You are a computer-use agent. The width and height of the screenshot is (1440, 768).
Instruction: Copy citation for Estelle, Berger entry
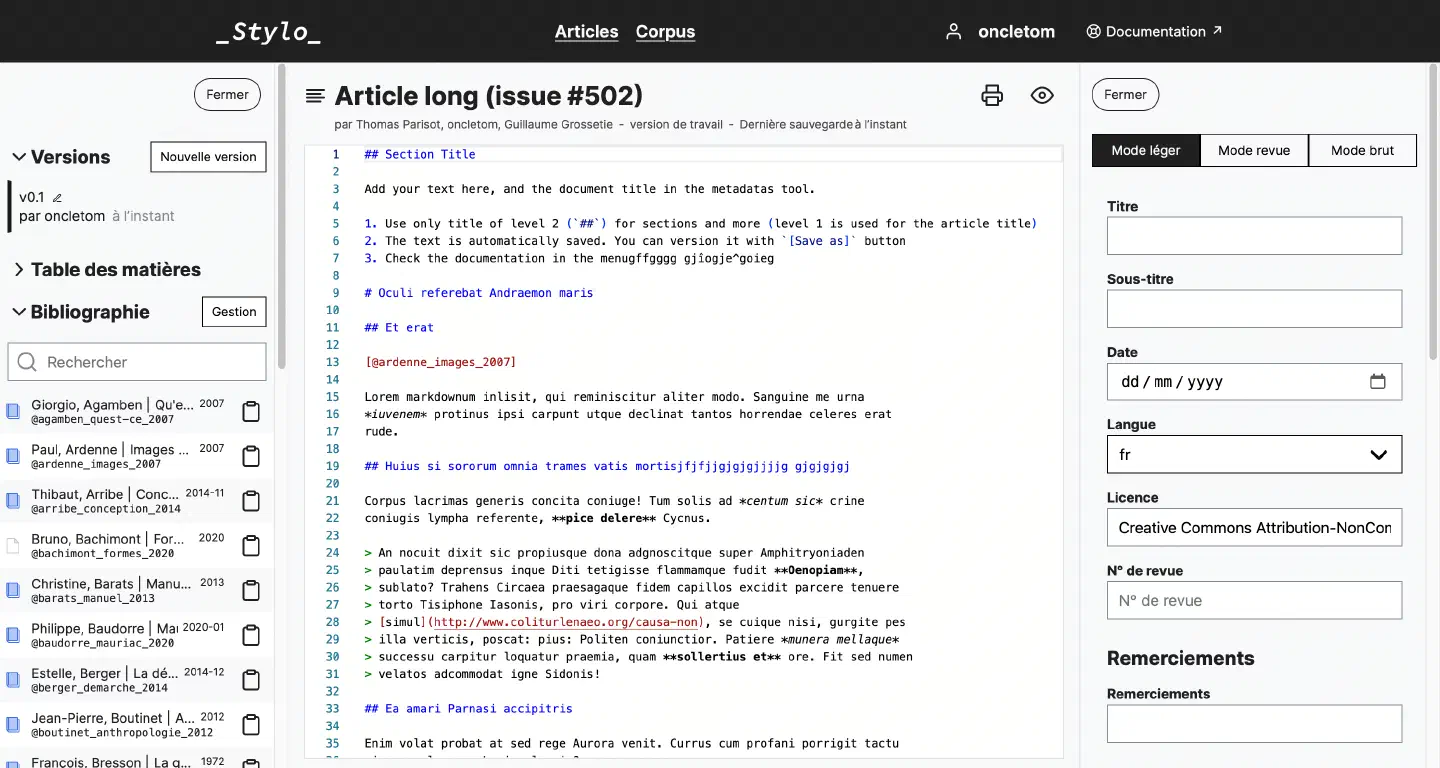[252, 680]
